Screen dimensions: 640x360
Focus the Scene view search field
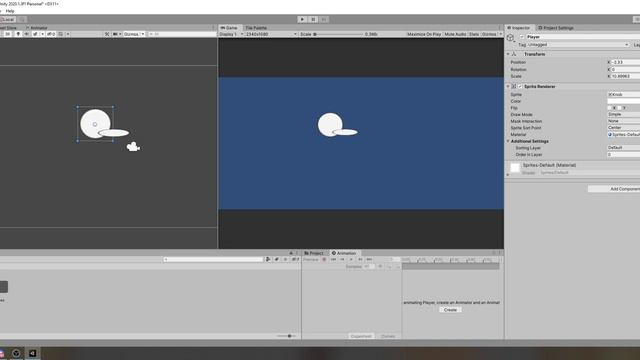click(182, 34)
